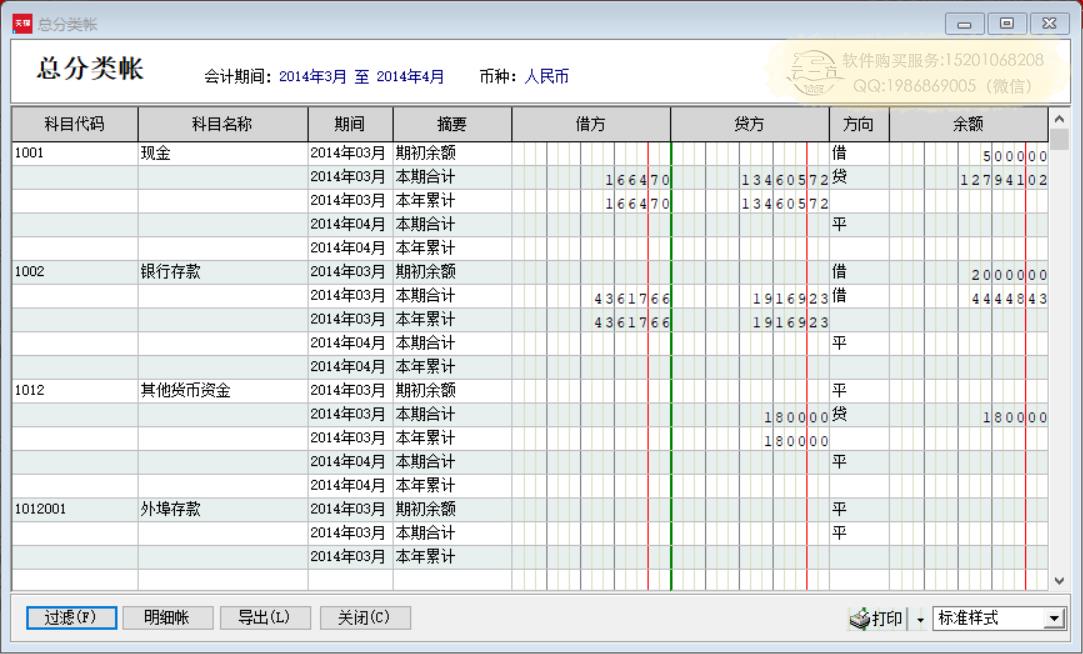
Task: Click the 借方 debit column header
Action: 591,124
